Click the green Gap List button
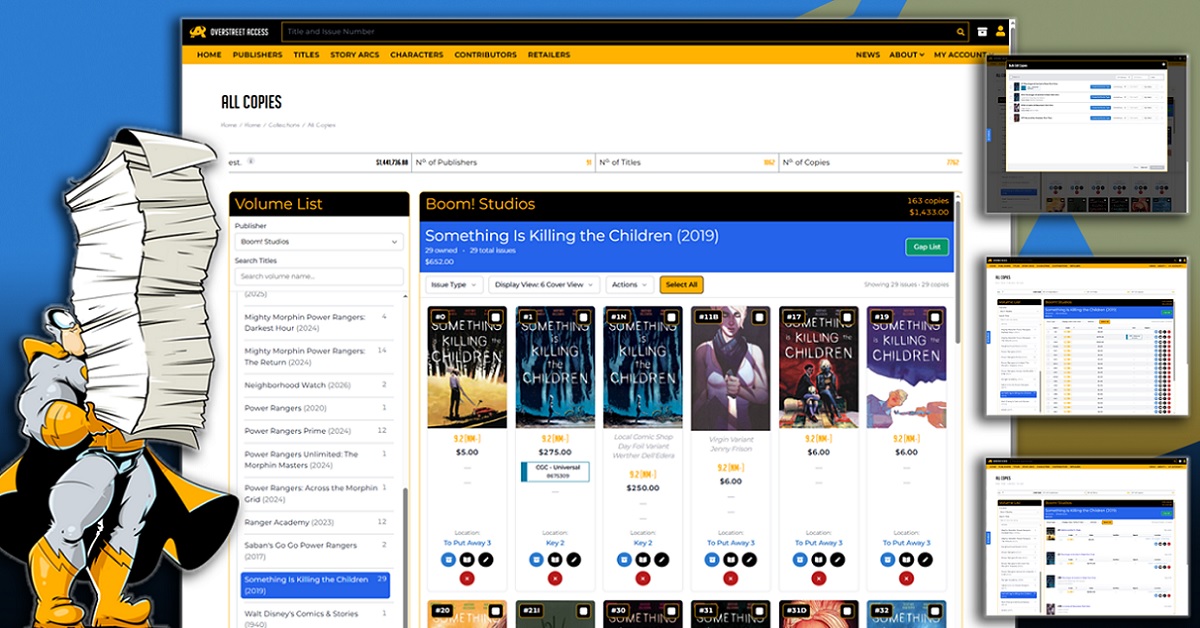Screen dimensions: 1200x628 tap(926, 246)
